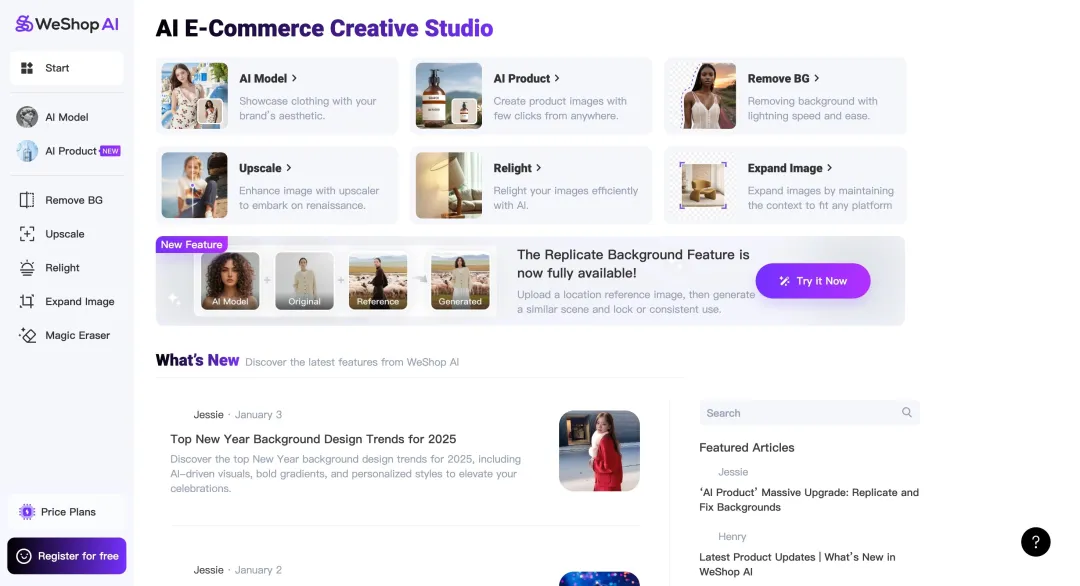The width and height of the screenshot is (1080, 586).
Task: Open the red coat article thumbnail
Action: tap(599, 451)
